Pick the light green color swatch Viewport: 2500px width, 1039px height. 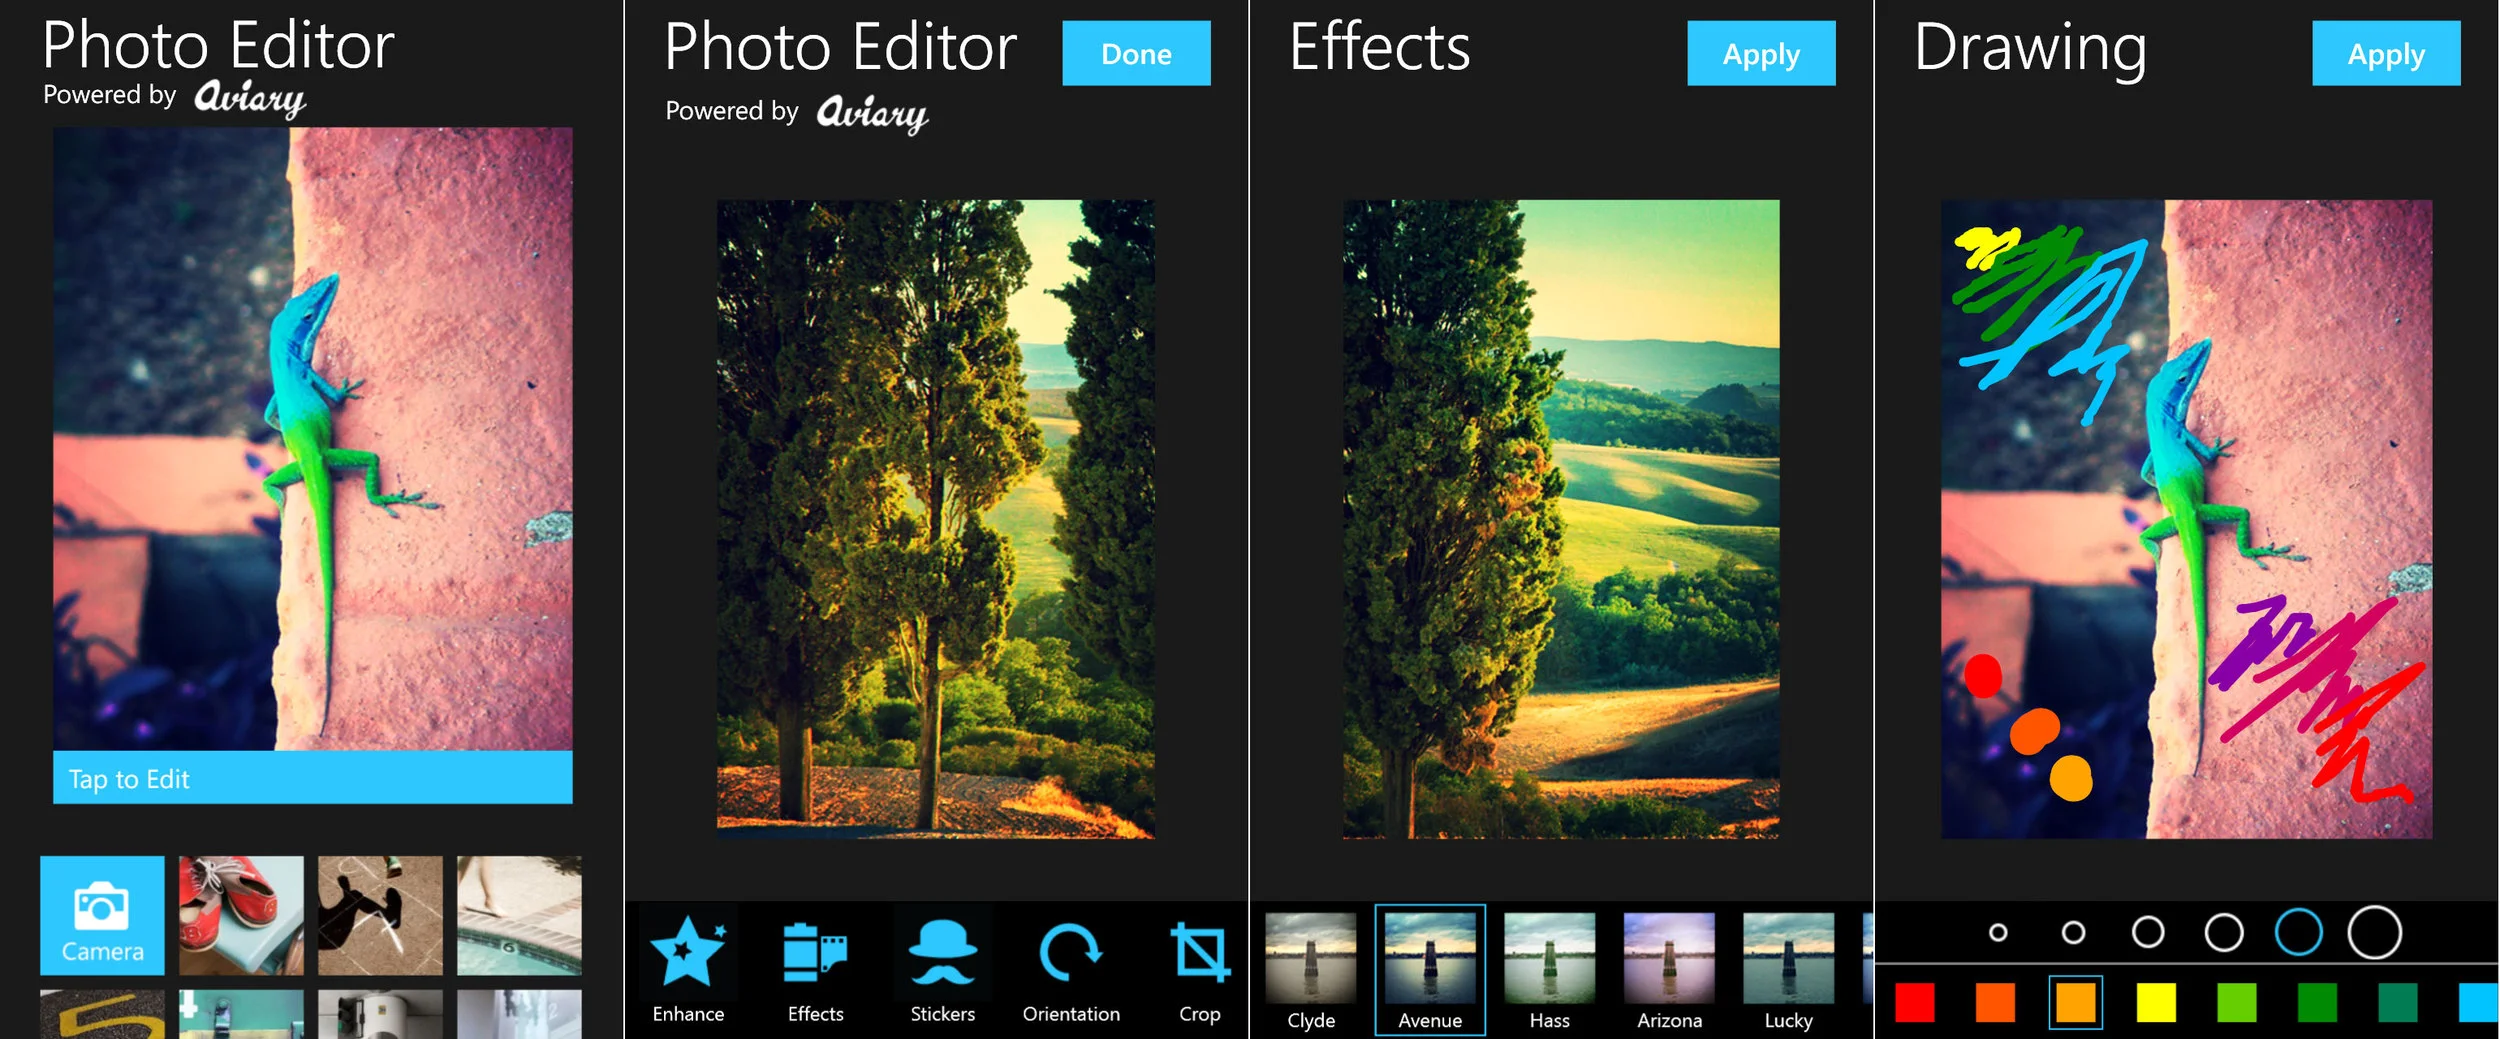tap(2237, 1002)
